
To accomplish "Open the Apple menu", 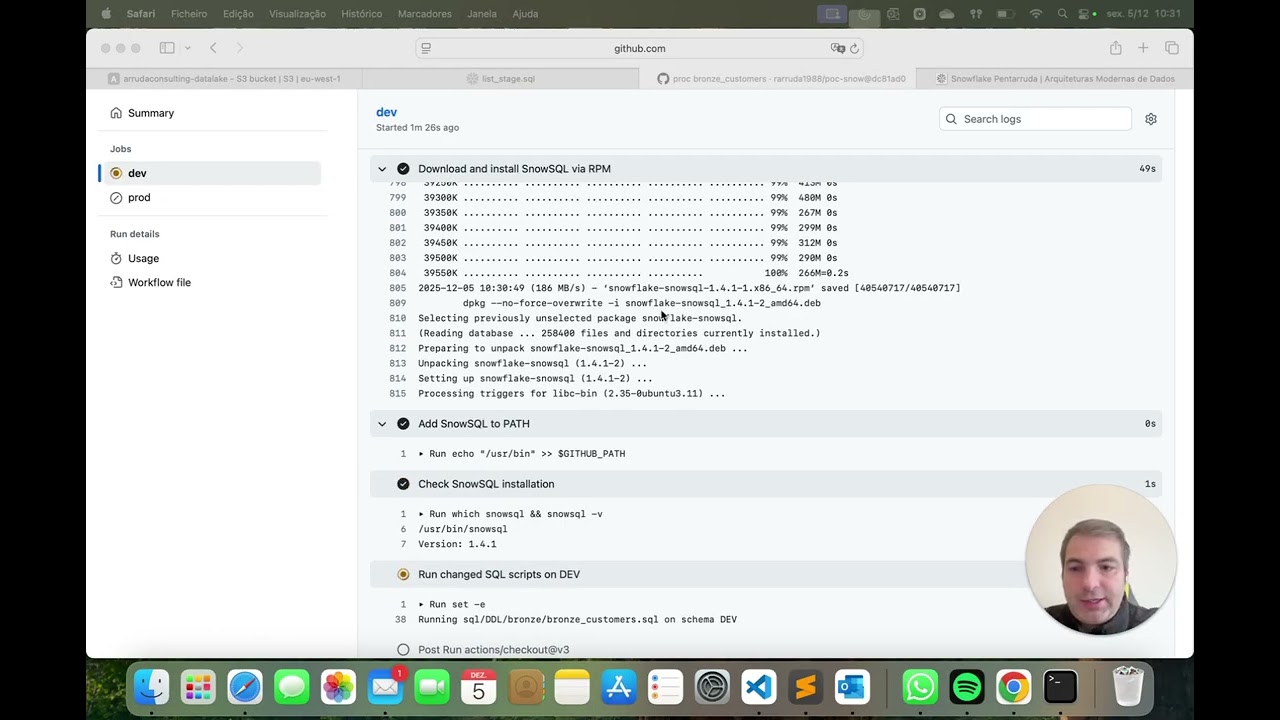I will tap(106, 14).
